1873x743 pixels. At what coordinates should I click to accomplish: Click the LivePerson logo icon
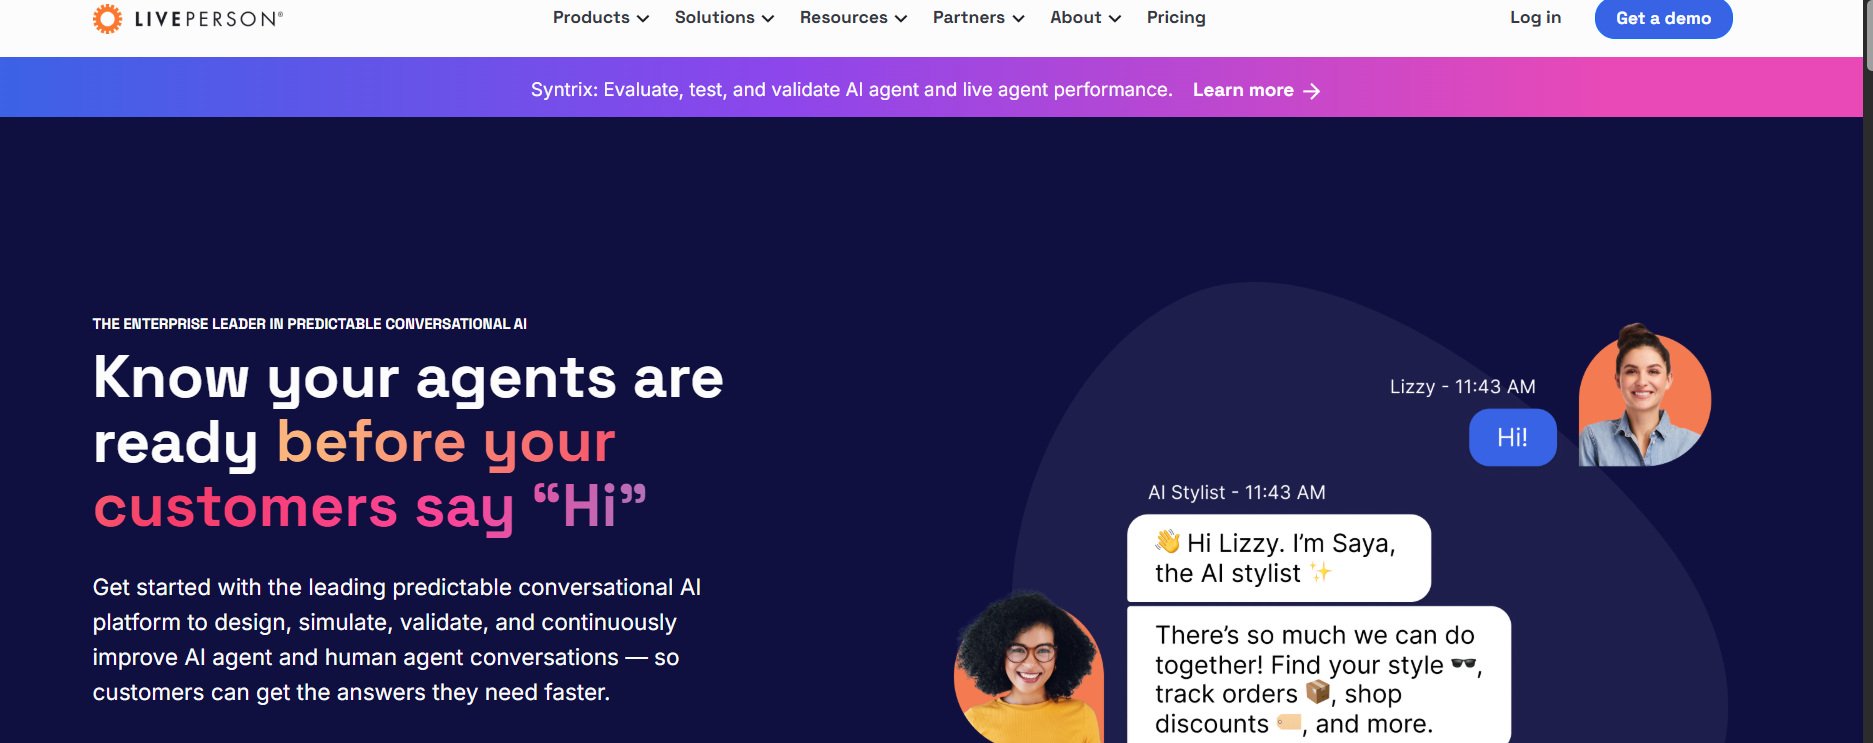click(x=107, y=19)
